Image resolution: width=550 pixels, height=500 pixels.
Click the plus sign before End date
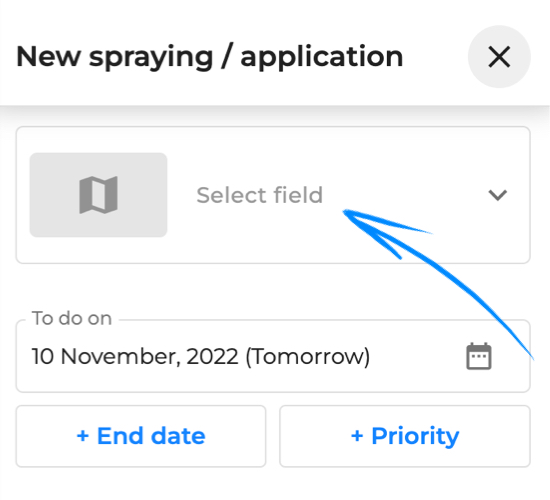pos(83,436)
